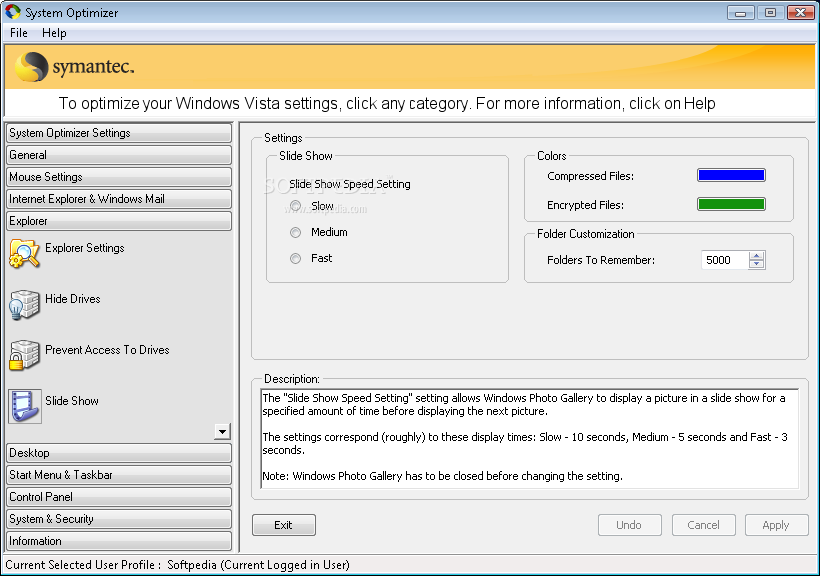Open the File menu
This screenshot has height=576, width=820.
coord(19,33)
